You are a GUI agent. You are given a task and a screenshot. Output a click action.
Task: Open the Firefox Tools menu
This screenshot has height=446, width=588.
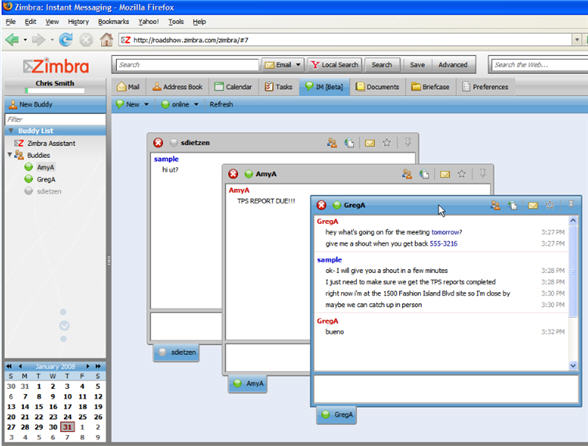click(x=176, y=22)
